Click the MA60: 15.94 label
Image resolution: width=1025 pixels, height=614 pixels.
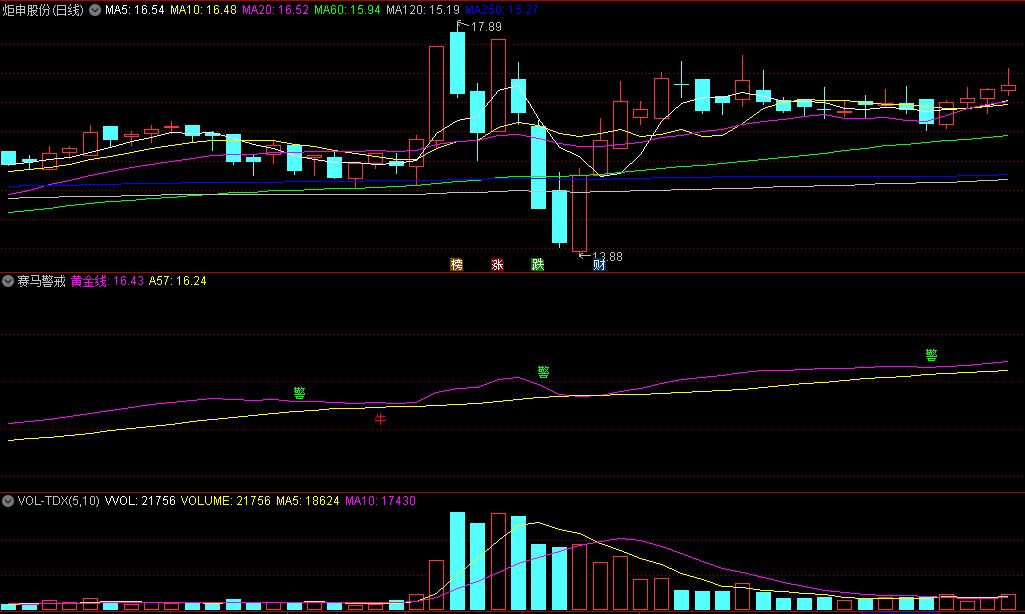[347, 10]
